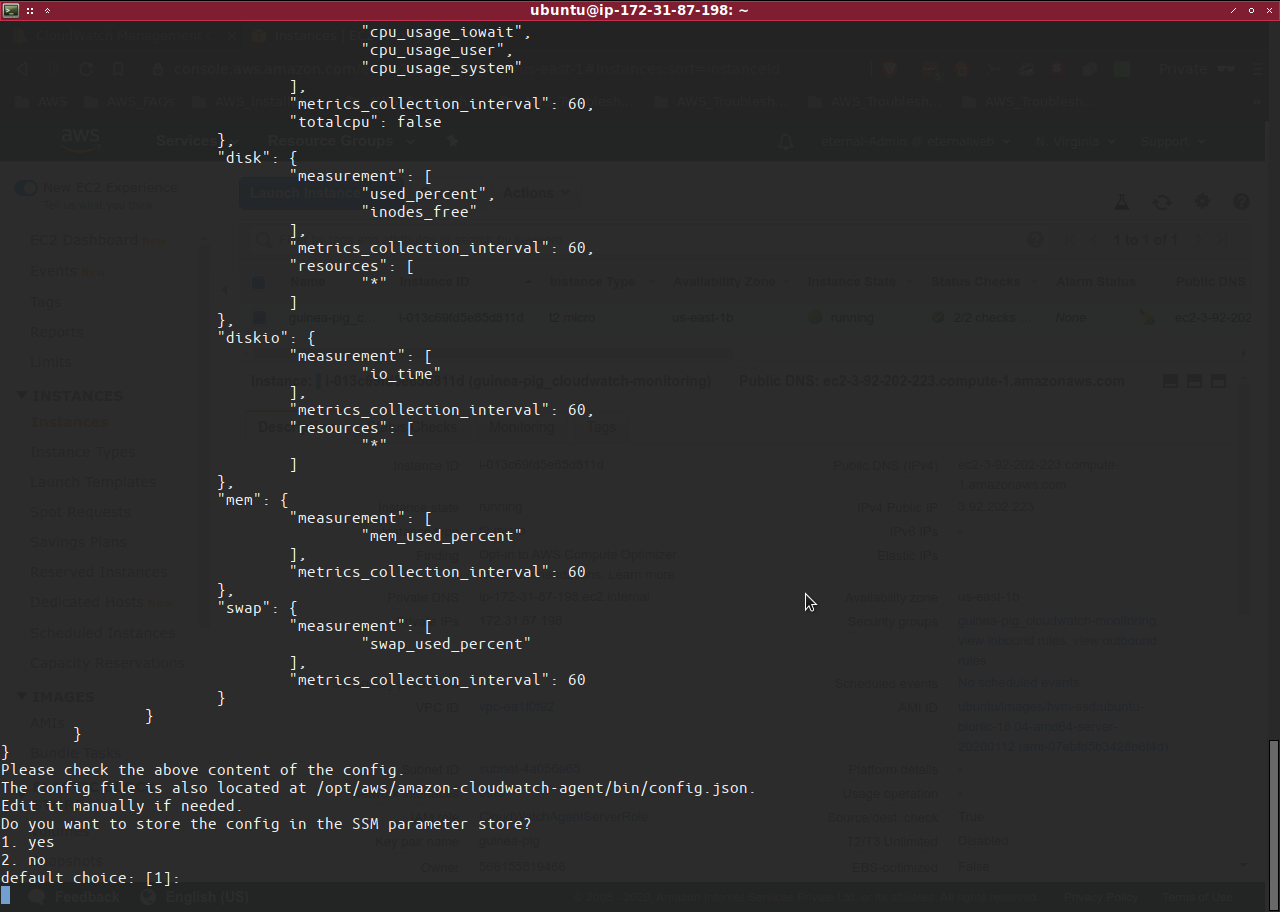Click the "default choice: [1]:" prompt
The width and height of the screenshot is (1280, 912).
point(90,878)
